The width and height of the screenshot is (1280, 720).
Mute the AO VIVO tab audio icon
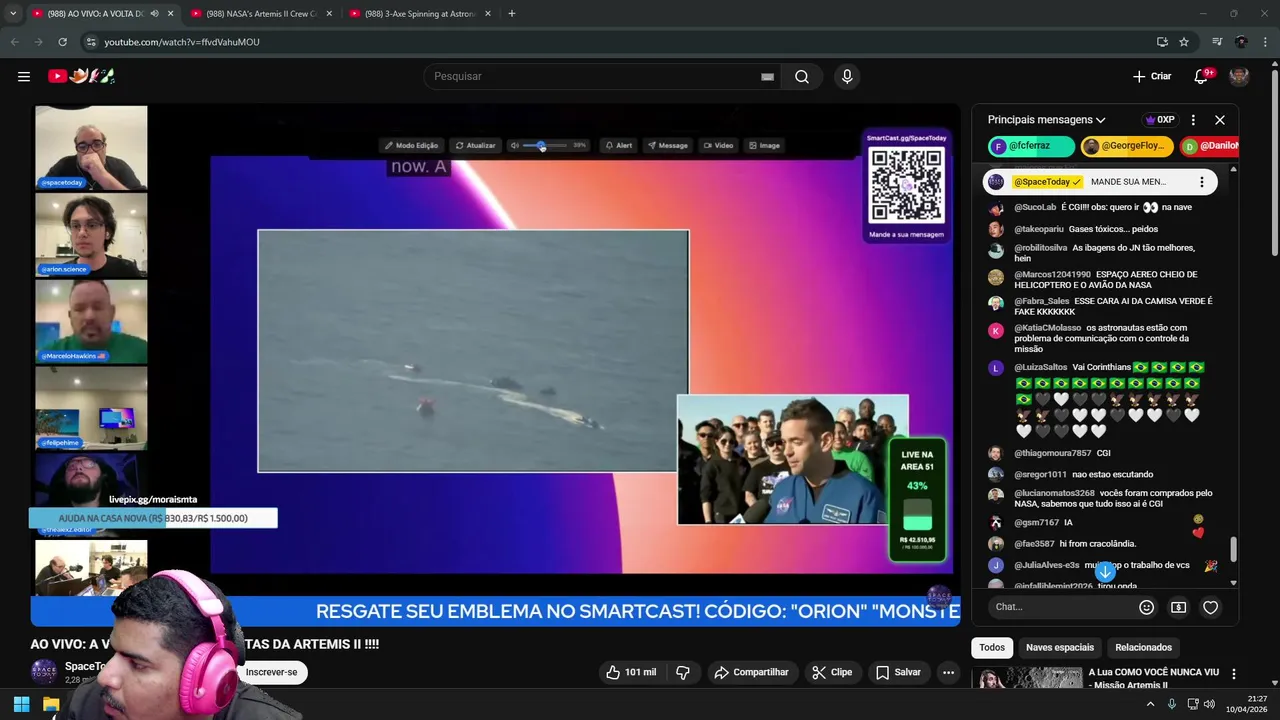(x=154, y=14)
